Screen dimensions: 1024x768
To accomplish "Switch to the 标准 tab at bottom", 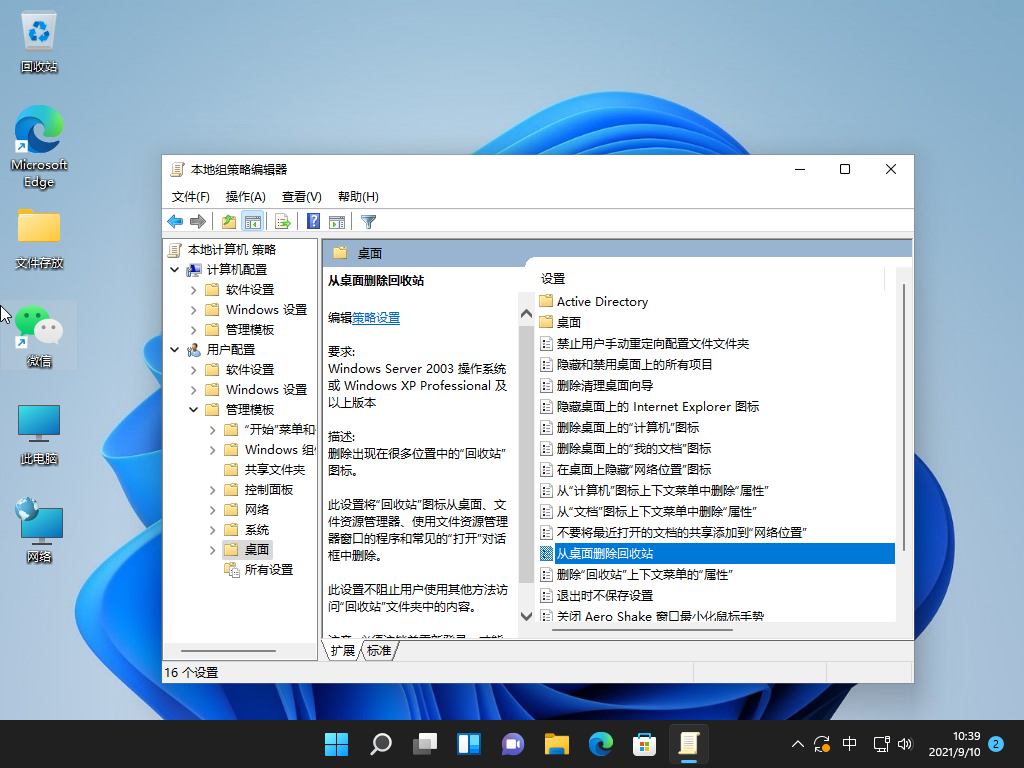I will [379, 649].
